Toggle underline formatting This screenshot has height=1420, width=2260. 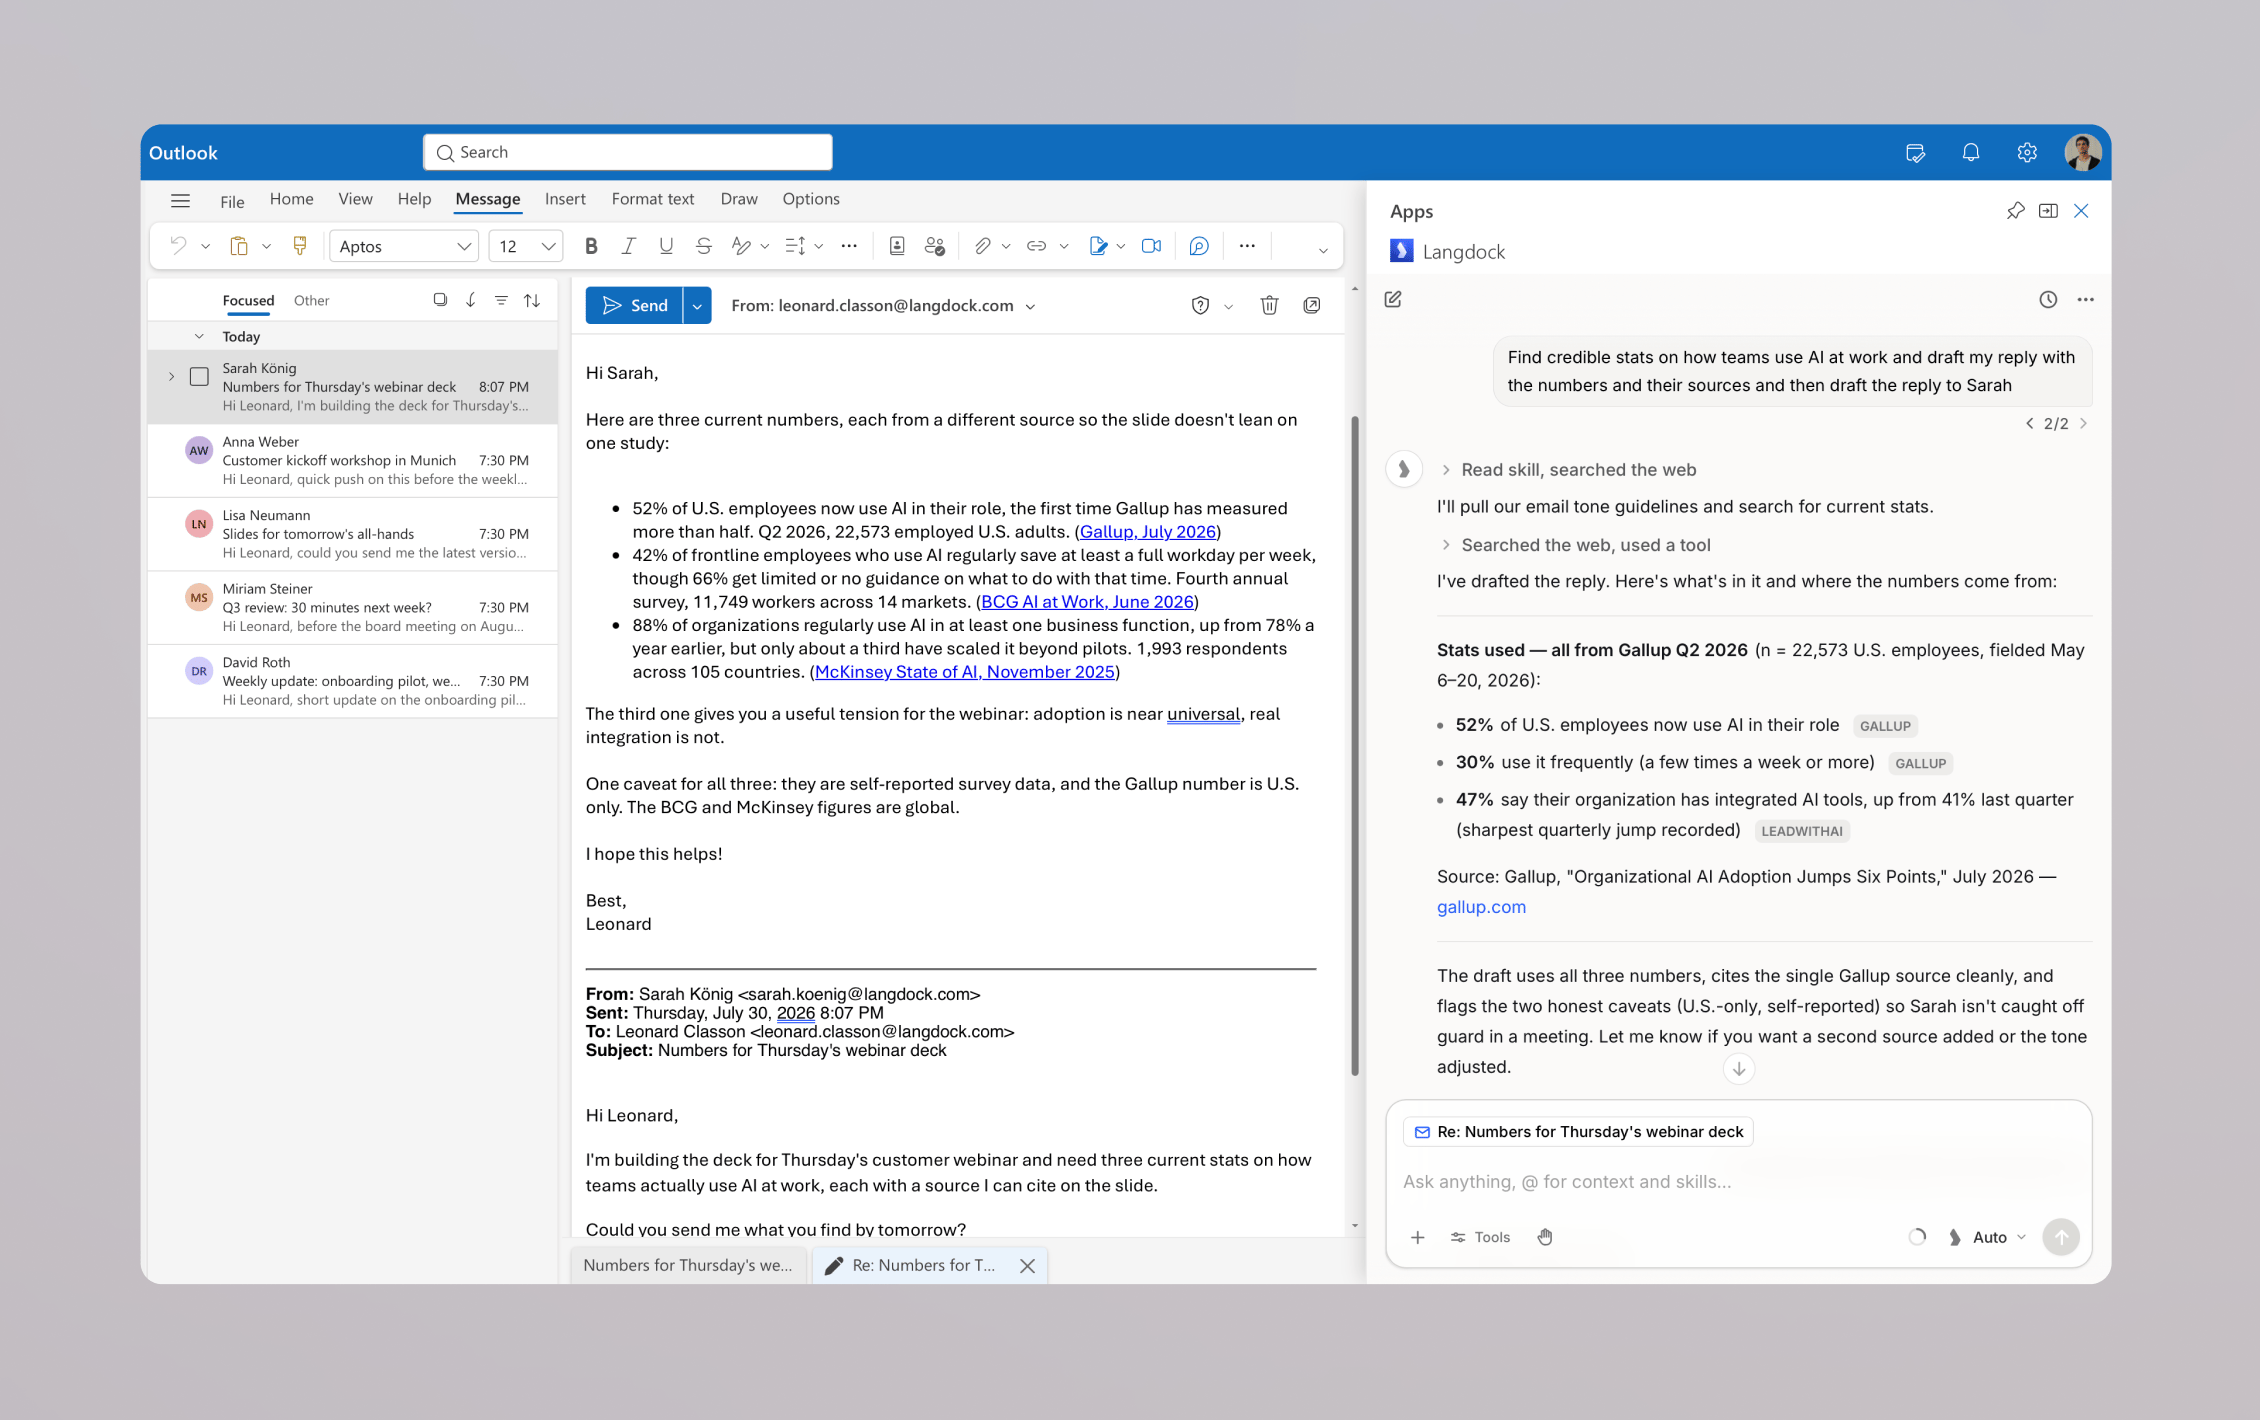[x=666, y=246]
